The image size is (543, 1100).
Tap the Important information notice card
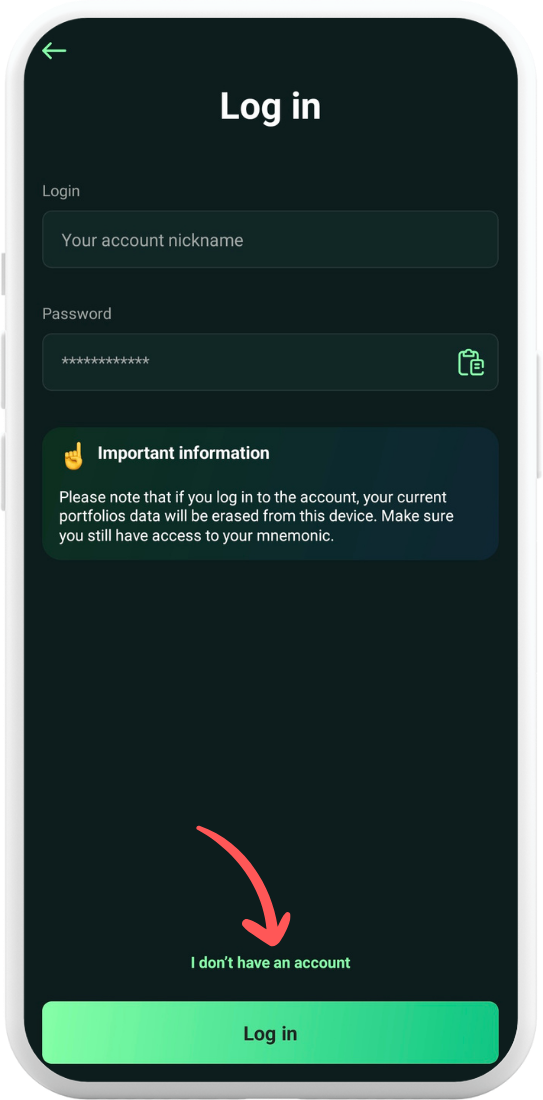click(x=270, y=493)
